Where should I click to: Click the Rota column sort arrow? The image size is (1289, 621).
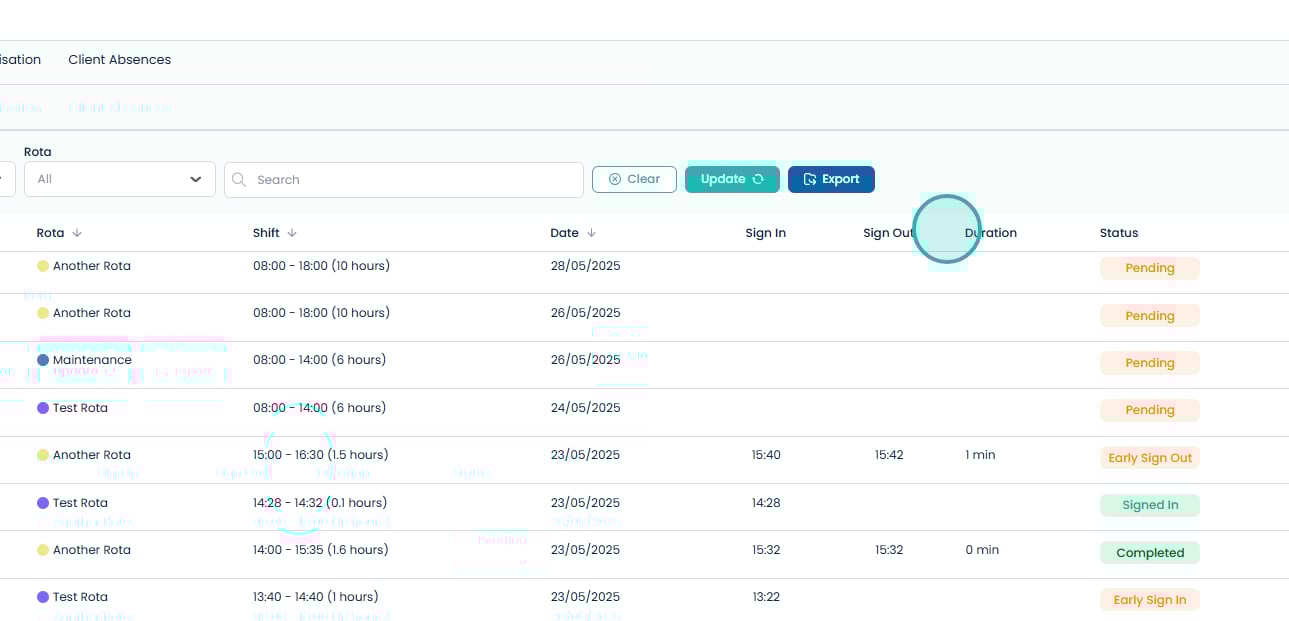[x=77, y=233]
